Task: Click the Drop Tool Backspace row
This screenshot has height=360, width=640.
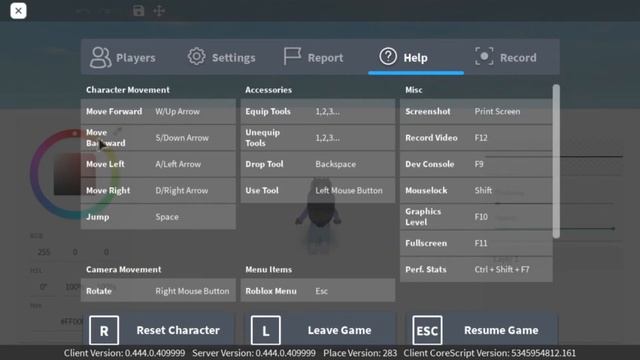Action: point(318,164)
